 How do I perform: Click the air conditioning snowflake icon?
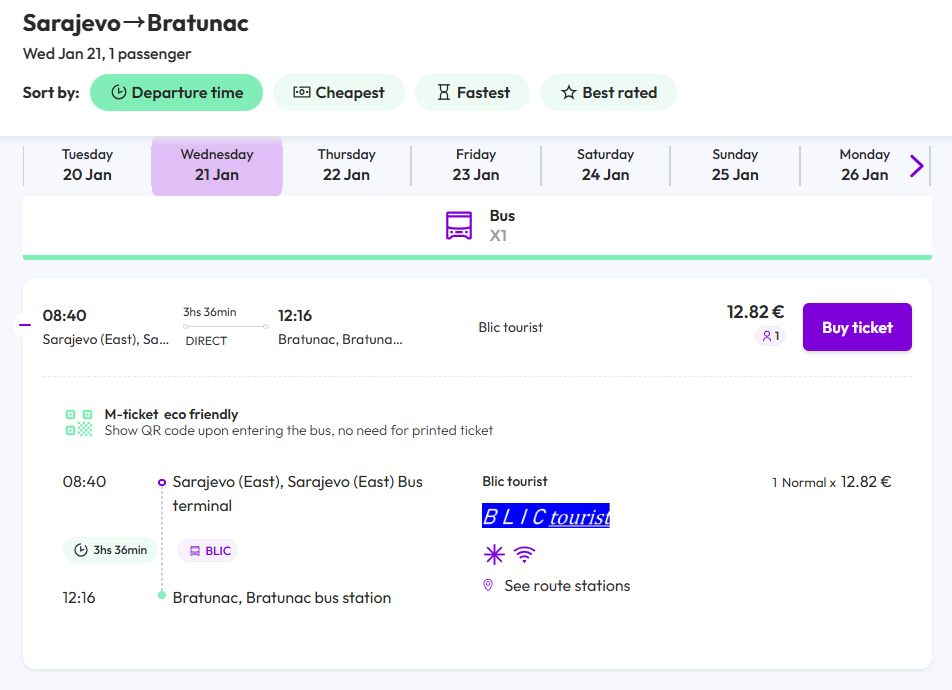click(494, 554)
